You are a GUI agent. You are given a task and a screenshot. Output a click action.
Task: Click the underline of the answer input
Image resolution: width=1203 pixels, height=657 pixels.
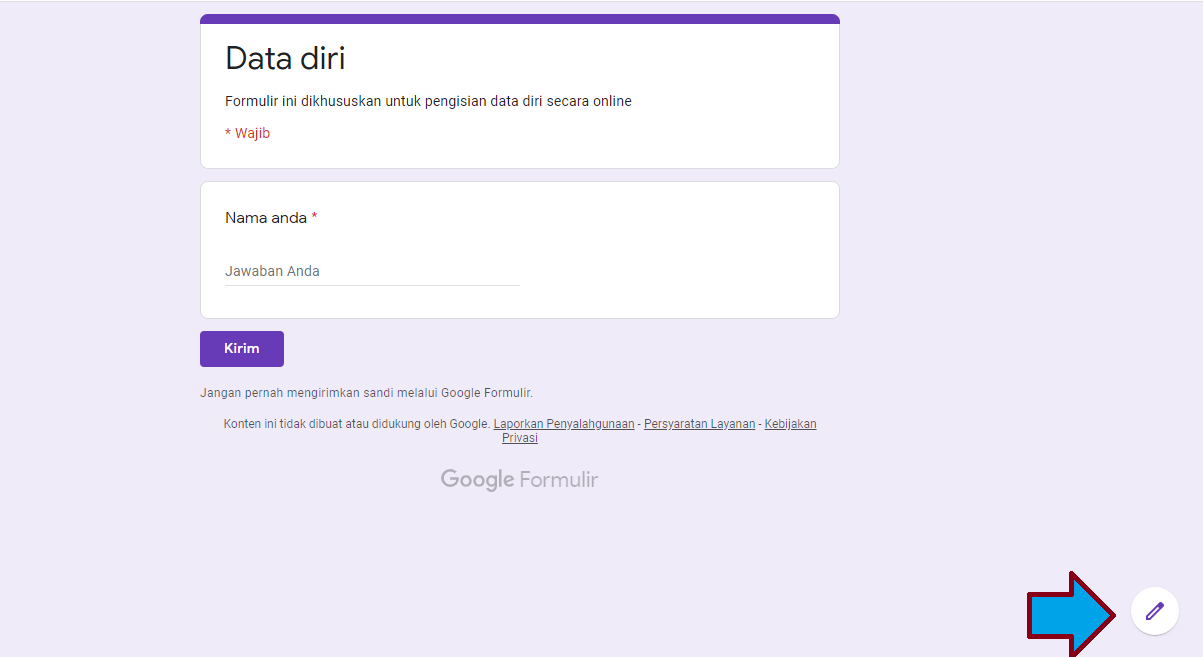[x=372, y=285]
